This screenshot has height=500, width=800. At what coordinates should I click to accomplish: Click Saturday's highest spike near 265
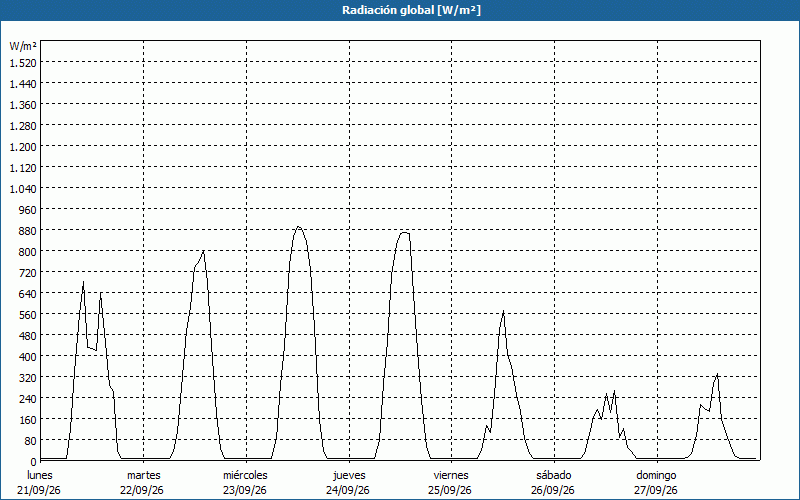click(x=614, y=391)
